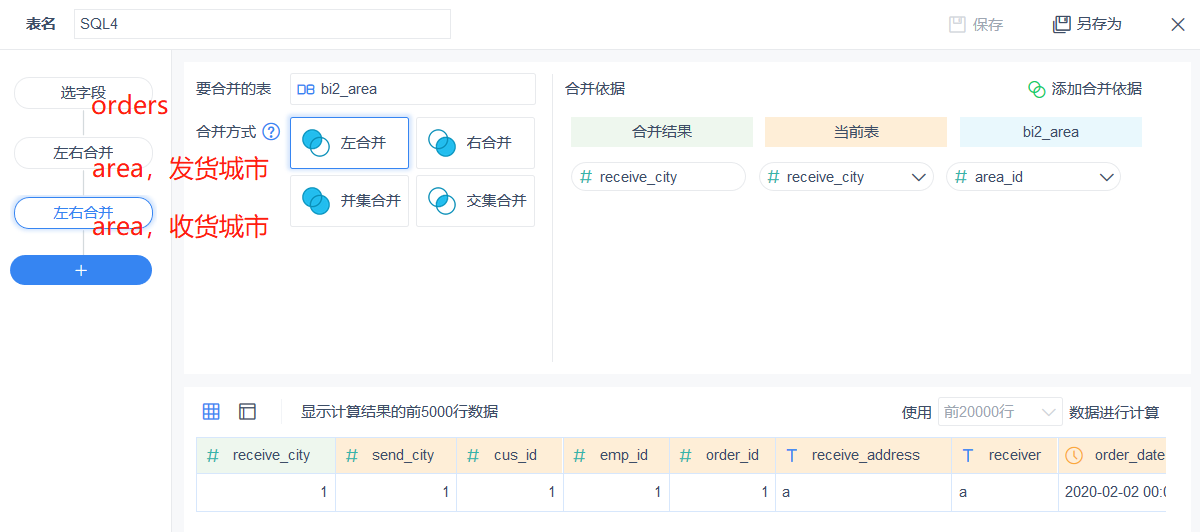Click the blue plus add step button

click(81, 270)
